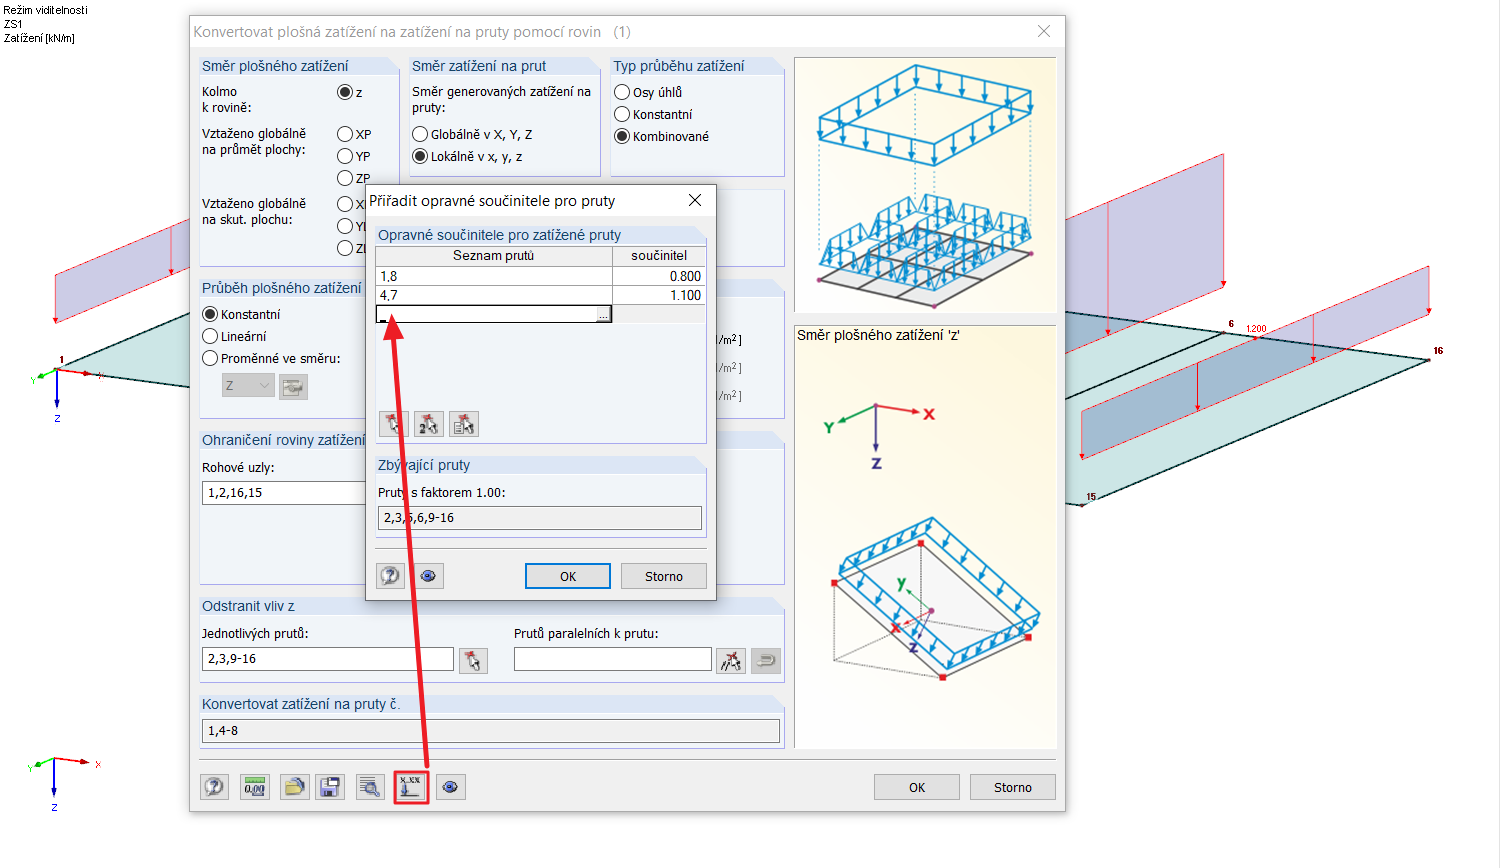Save settings with the floppy disk icon
The image size is (1501, 868).
330,787
